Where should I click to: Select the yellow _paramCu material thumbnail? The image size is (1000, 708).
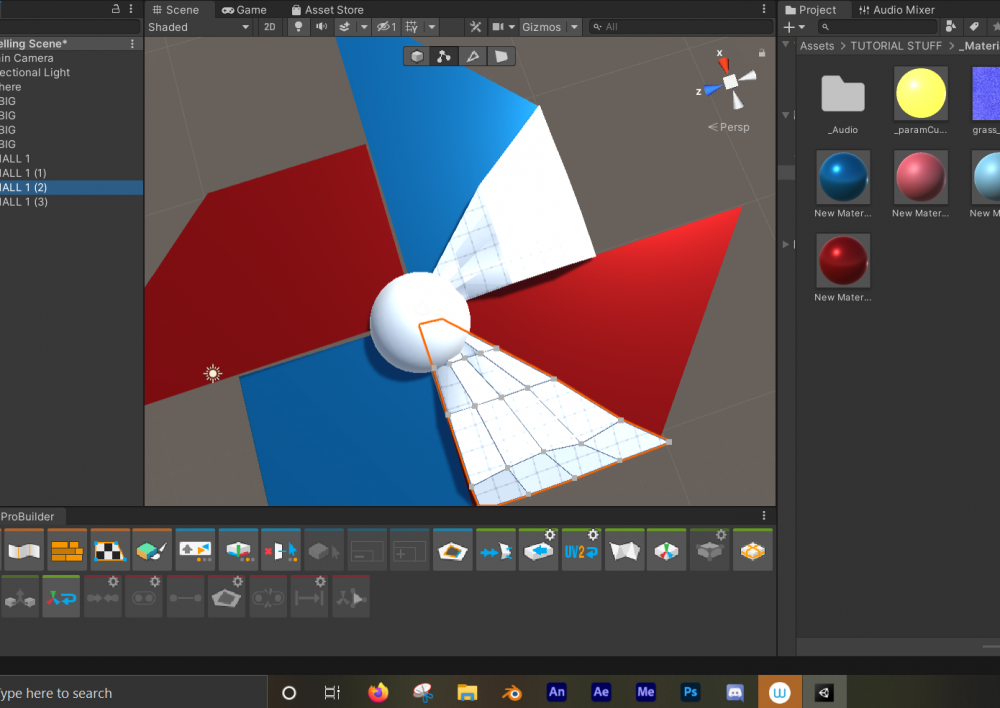tap(921, 94)
